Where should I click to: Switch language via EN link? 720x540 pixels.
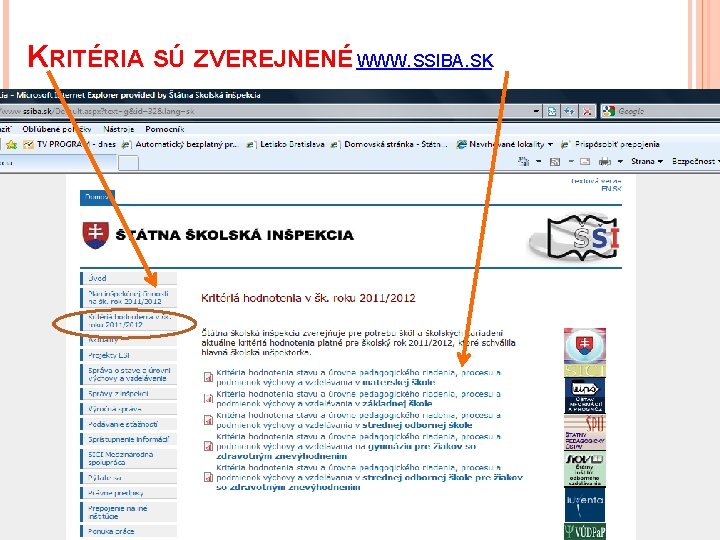point(606,189)
